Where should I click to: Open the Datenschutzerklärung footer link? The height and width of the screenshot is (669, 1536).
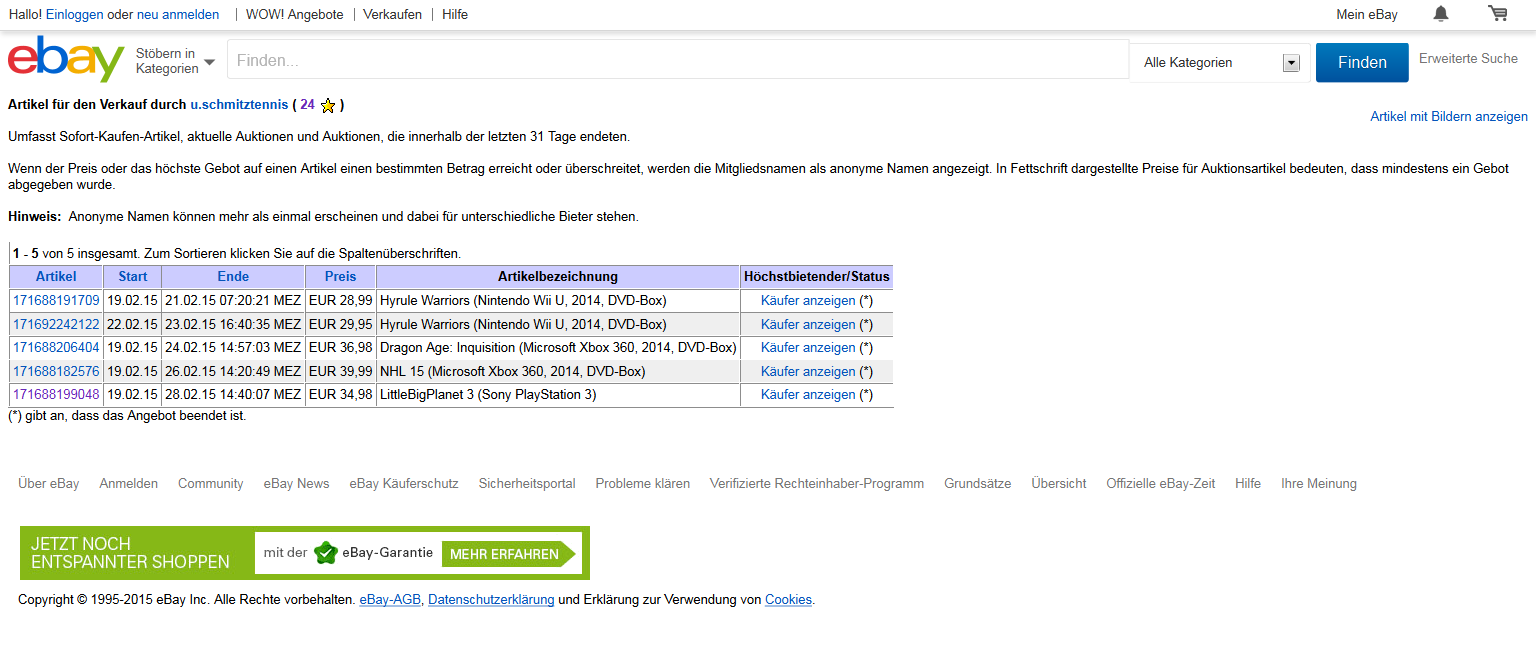point(490,600)
